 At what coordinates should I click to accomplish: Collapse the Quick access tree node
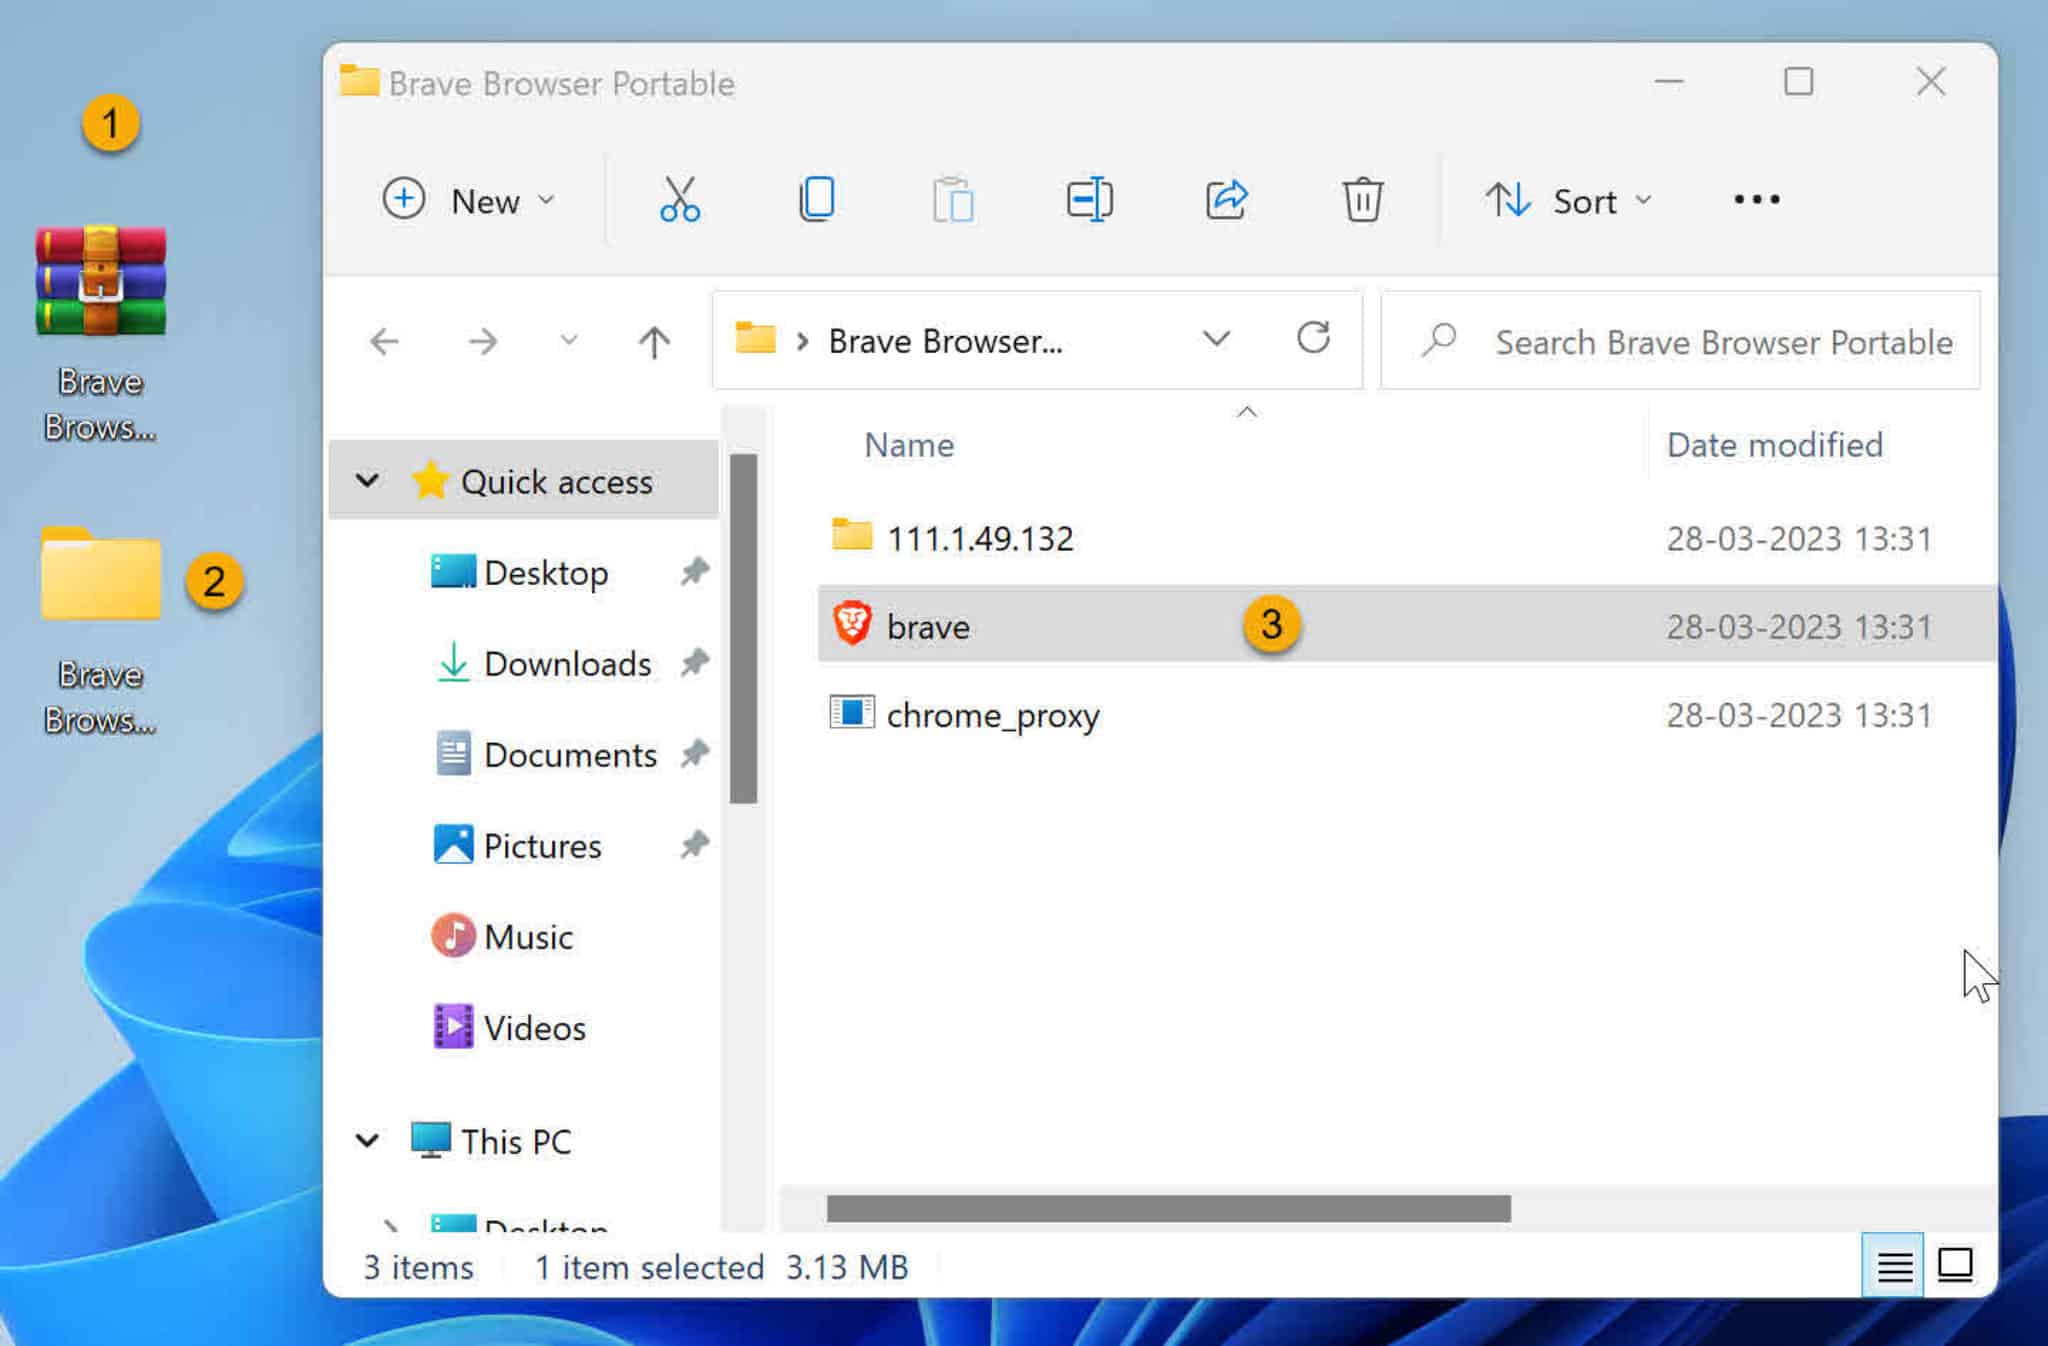point(367,481)
